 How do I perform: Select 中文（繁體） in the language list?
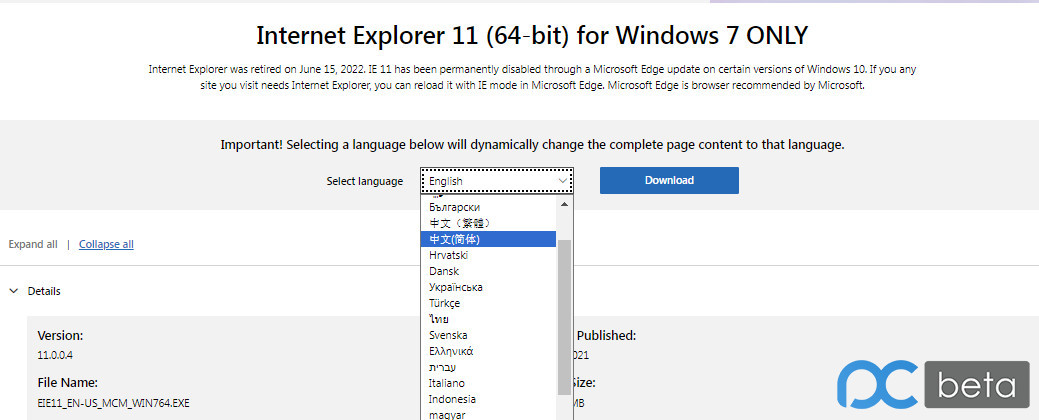(488, 223)
